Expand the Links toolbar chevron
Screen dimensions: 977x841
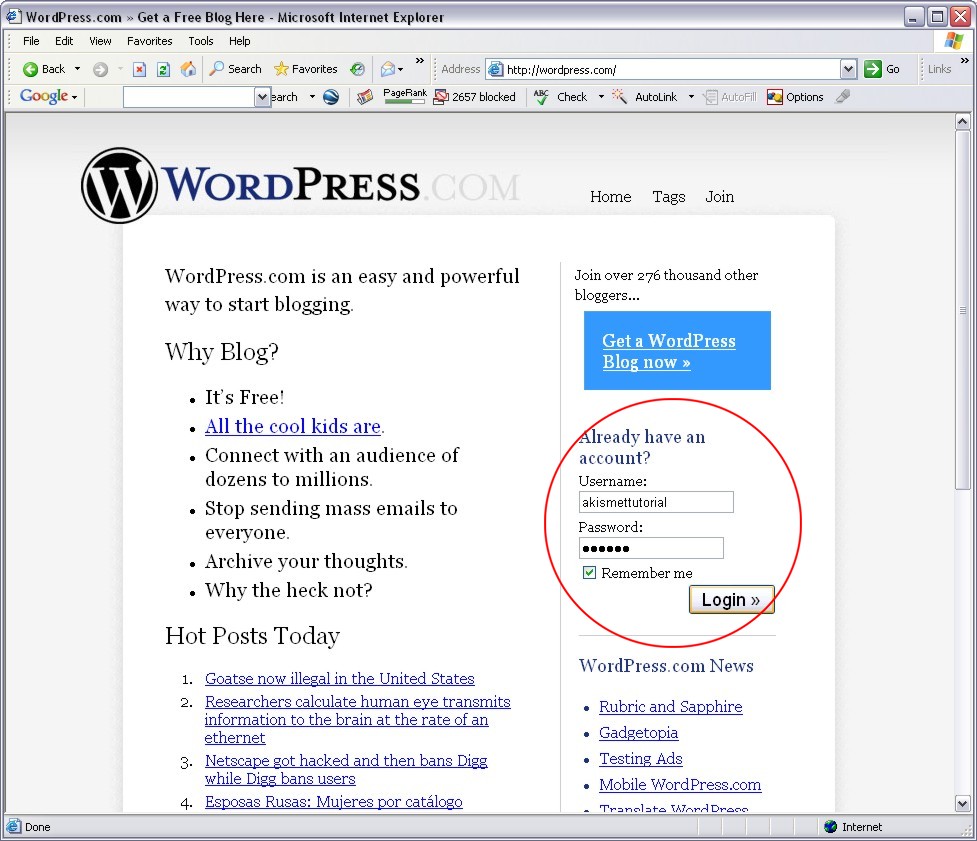(x=965, y=60)
